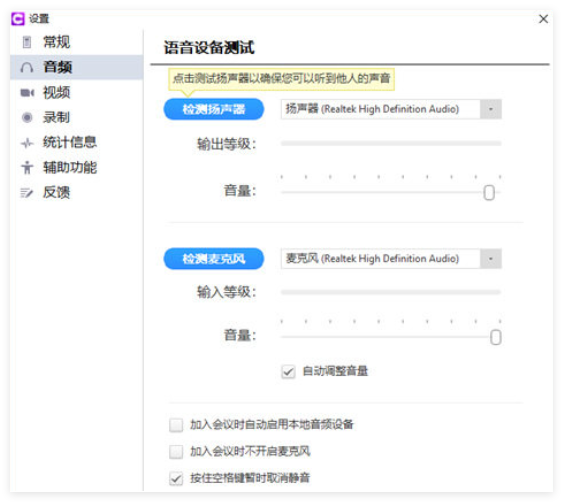This screenshot has height=502, width=563.
Task: Click the 输出等级 level bar
Action: pyautogui.click(x=391, y=143)
